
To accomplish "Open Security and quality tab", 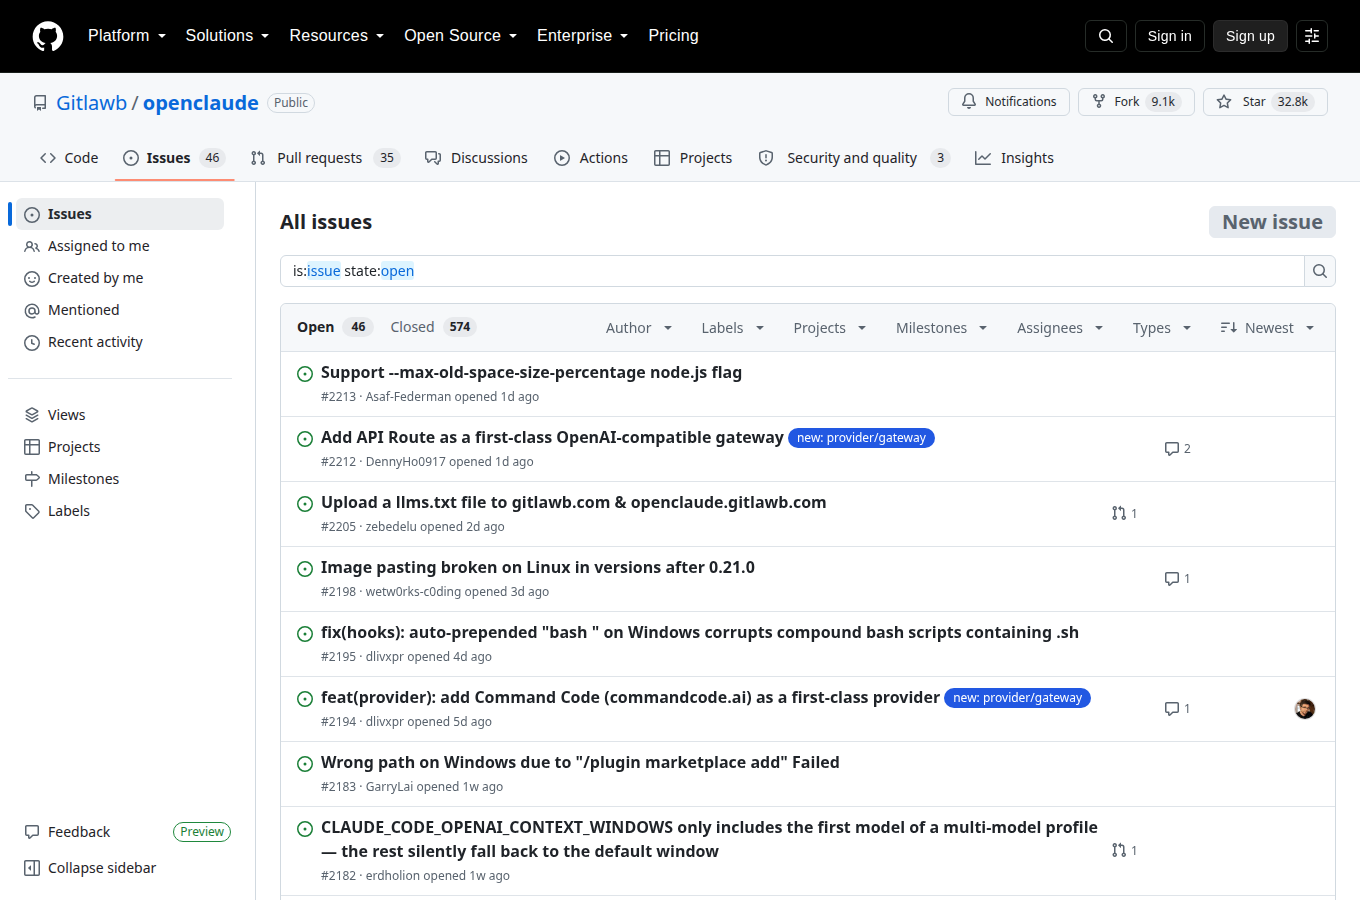I will point(854,158).
